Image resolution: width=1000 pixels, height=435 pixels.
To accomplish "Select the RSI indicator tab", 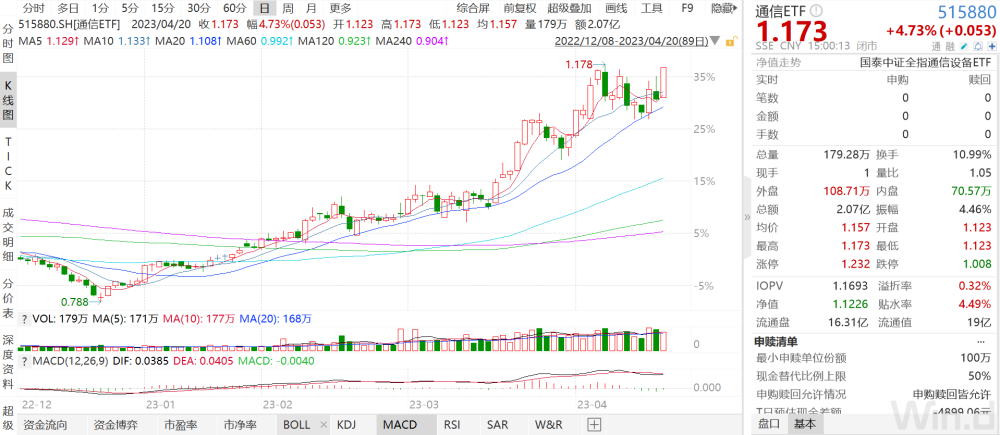I will 452,425.
